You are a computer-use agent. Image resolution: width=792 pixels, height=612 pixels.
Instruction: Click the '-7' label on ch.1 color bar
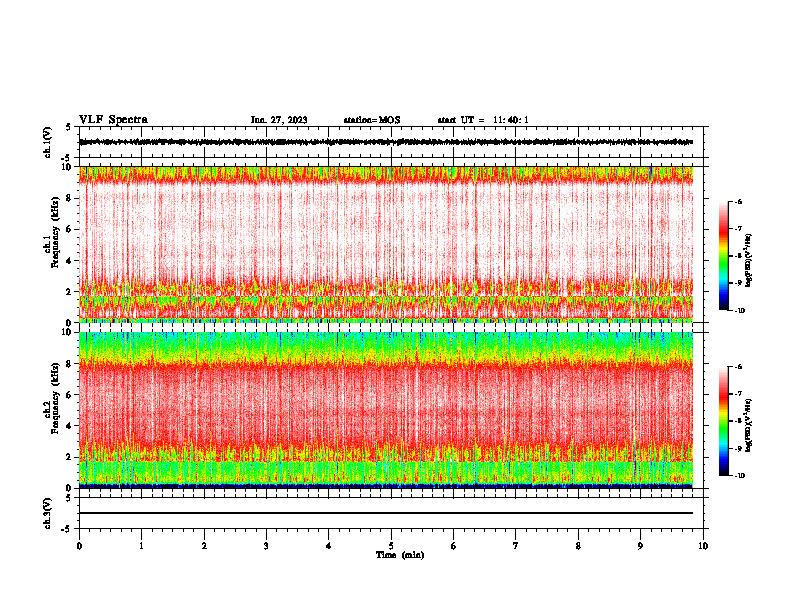pos(738,229)
